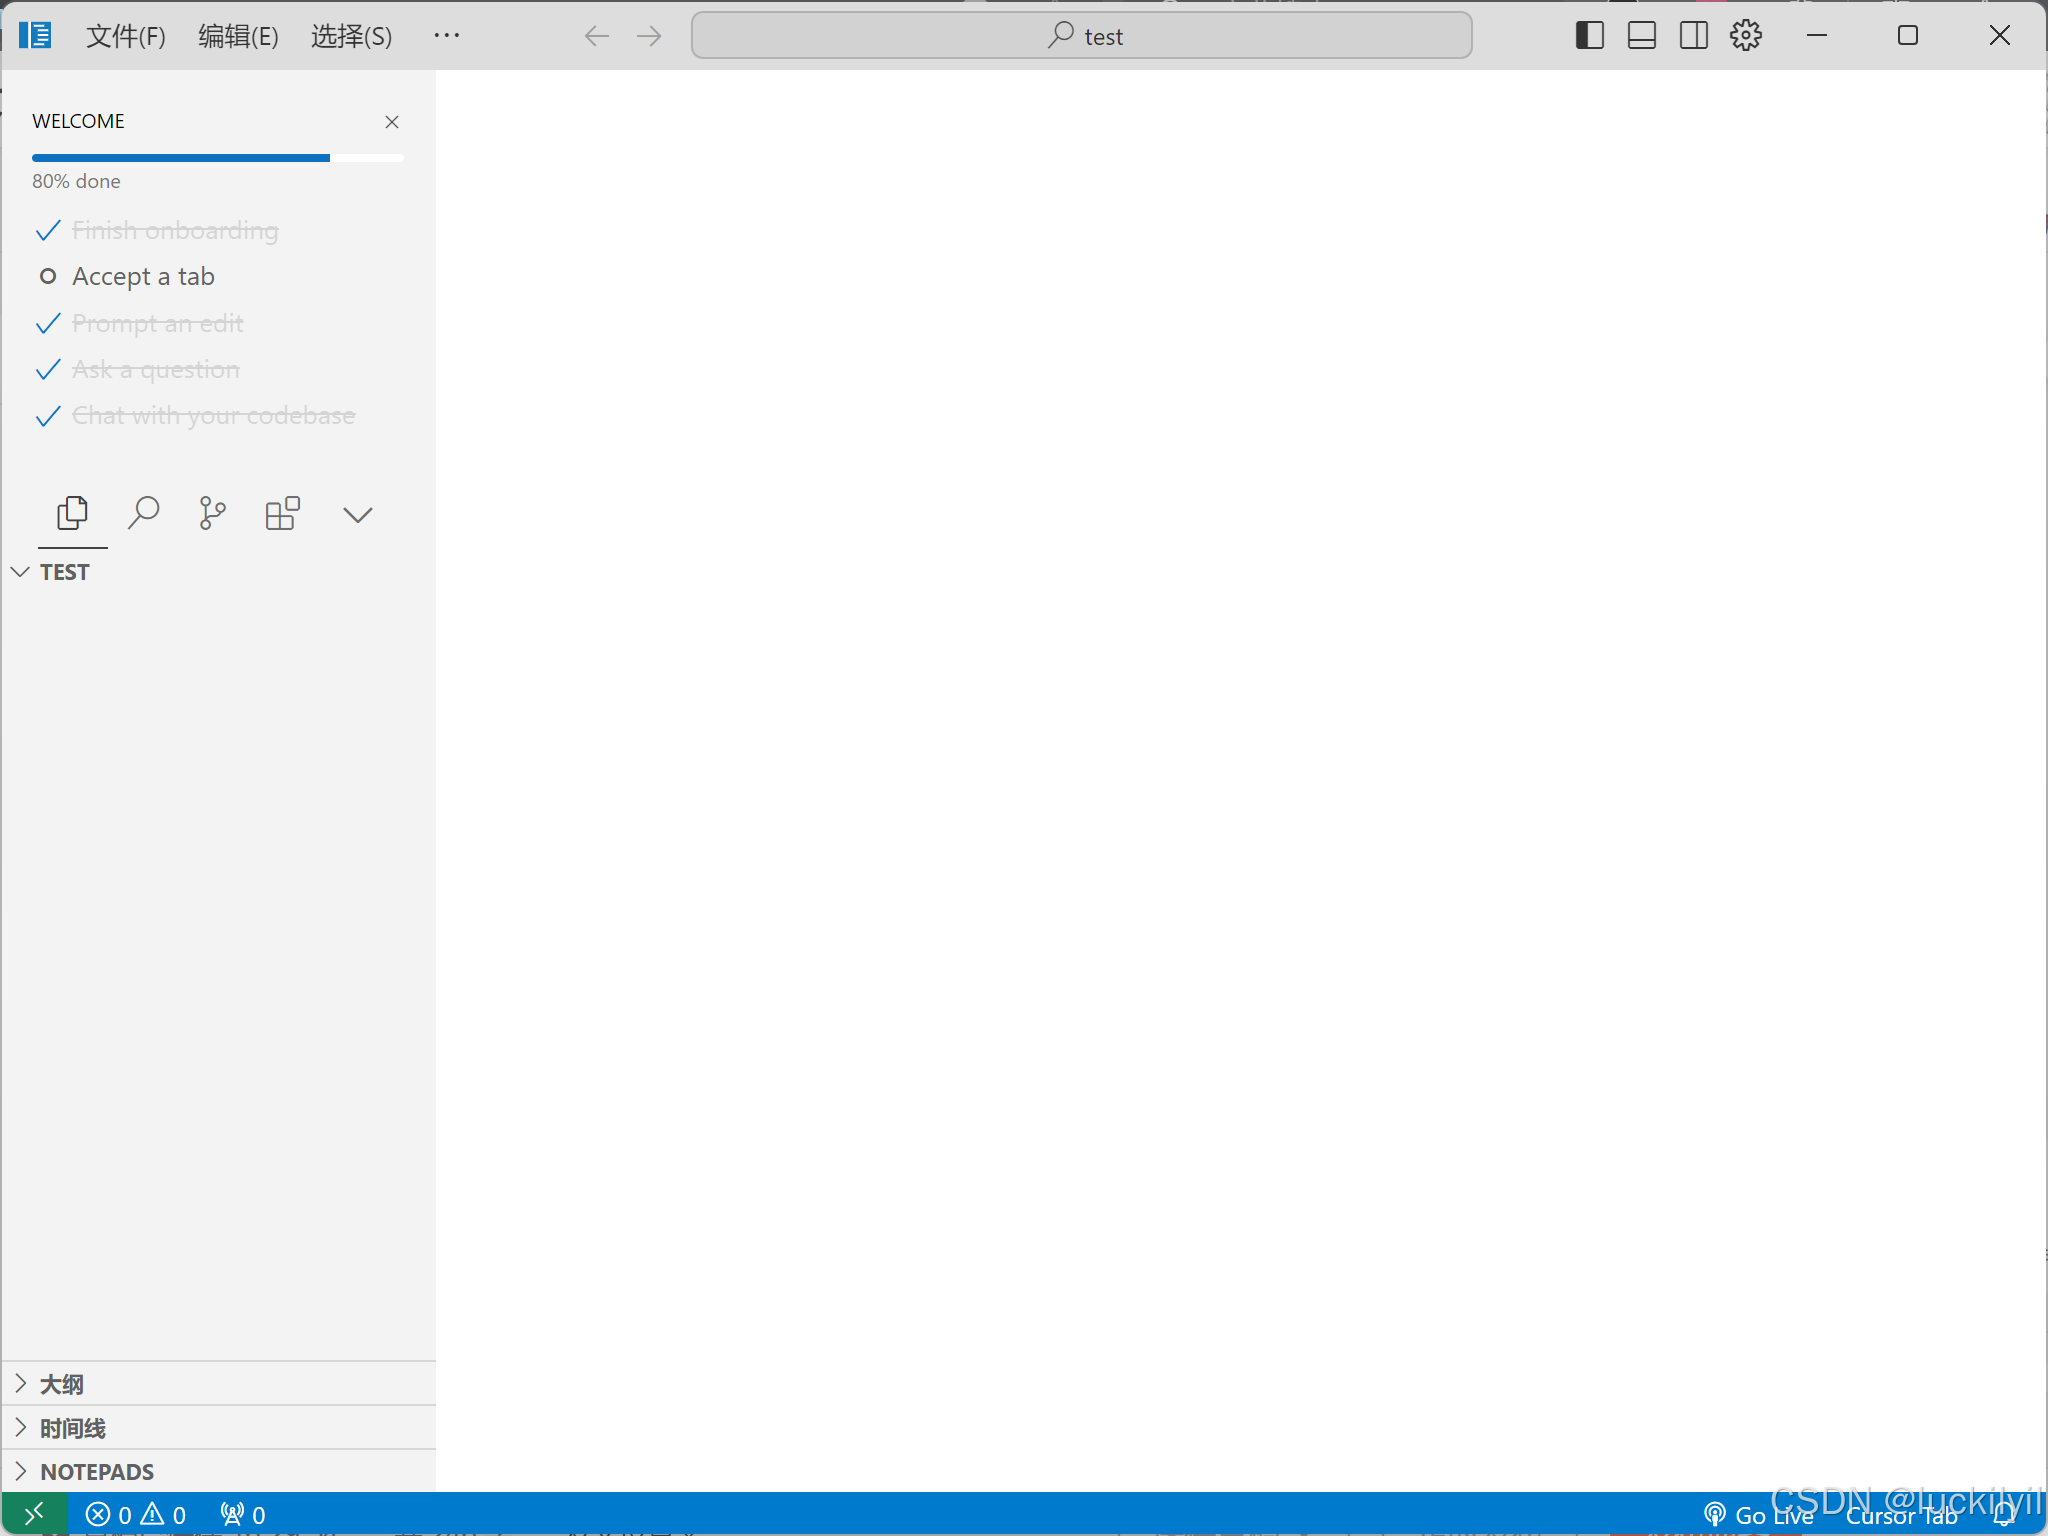Image resolution: width=2048 pixels, height=1536 pixels.
Task: Expand the NOTEPADS section
Action: [x=96, y=1472]
